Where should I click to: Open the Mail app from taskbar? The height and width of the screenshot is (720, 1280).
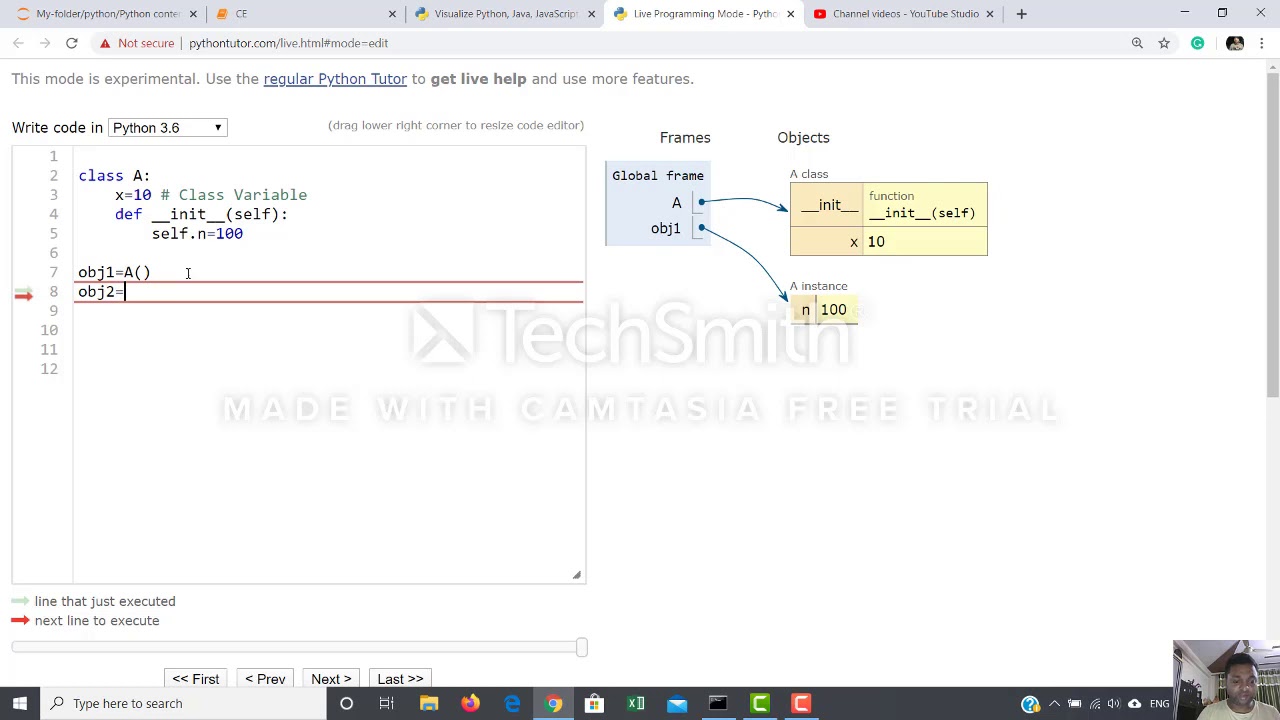coord(677,703)
